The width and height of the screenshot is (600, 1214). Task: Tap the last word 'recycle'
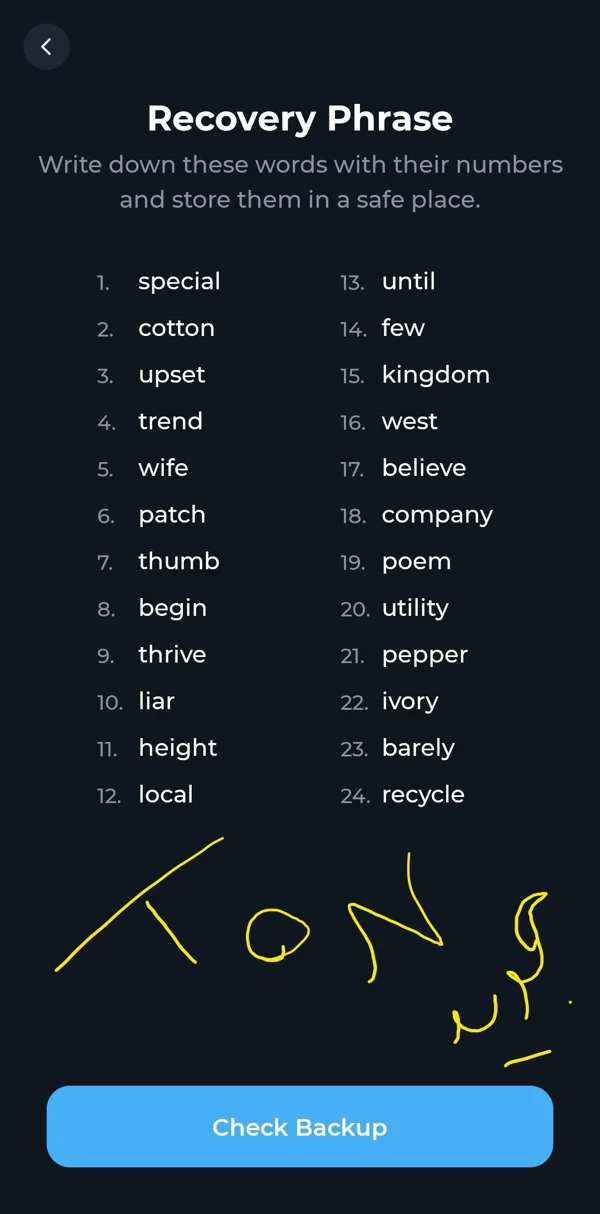tap(423, 795)
